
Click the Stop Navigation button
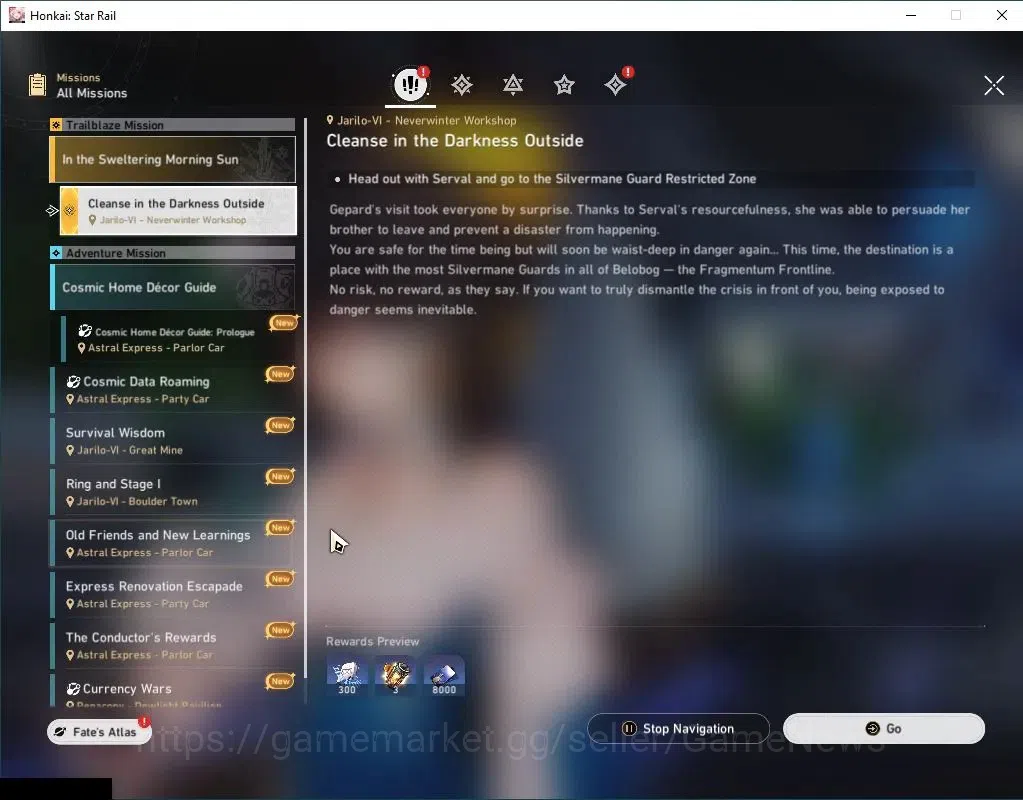tap(679, 728)
